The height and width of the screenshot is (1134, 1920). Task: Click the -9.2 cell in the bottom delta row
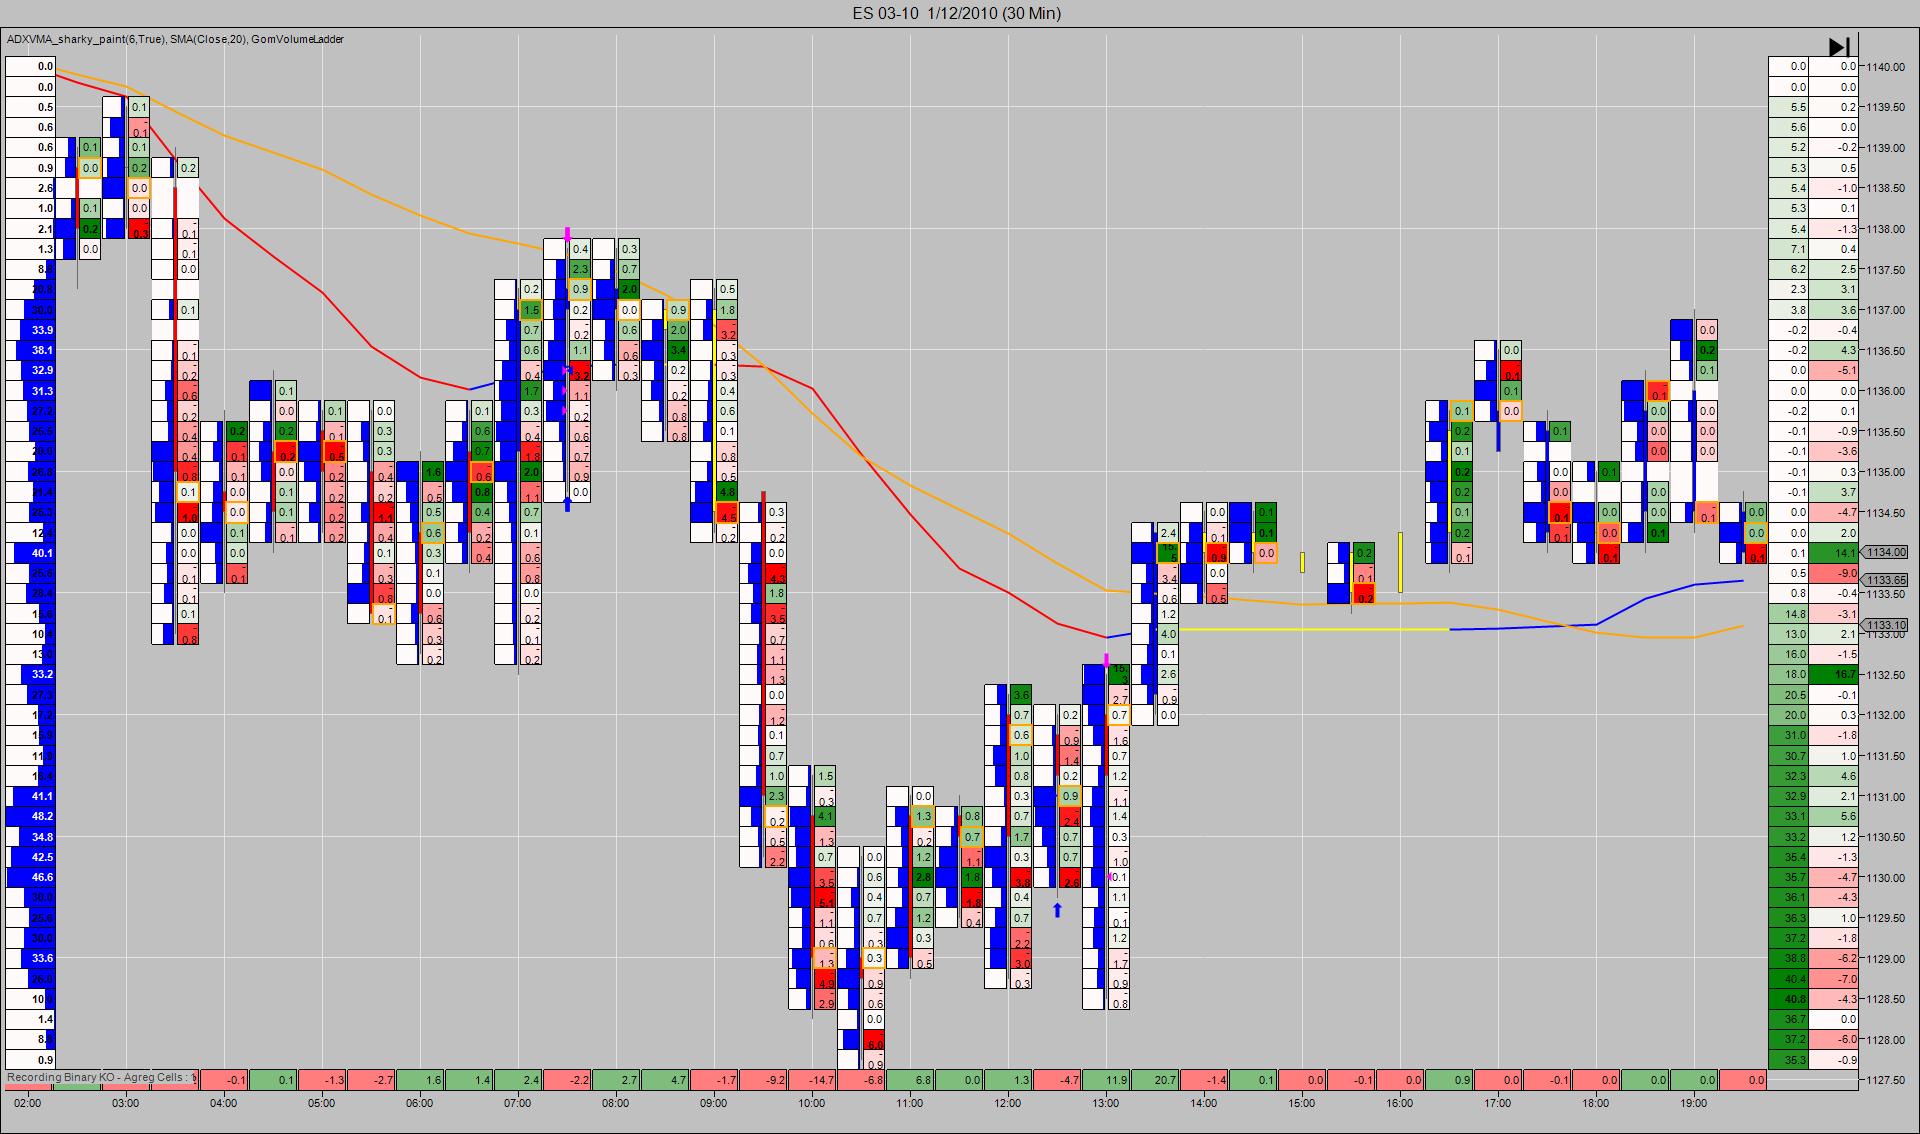[x=763, y=1080]
